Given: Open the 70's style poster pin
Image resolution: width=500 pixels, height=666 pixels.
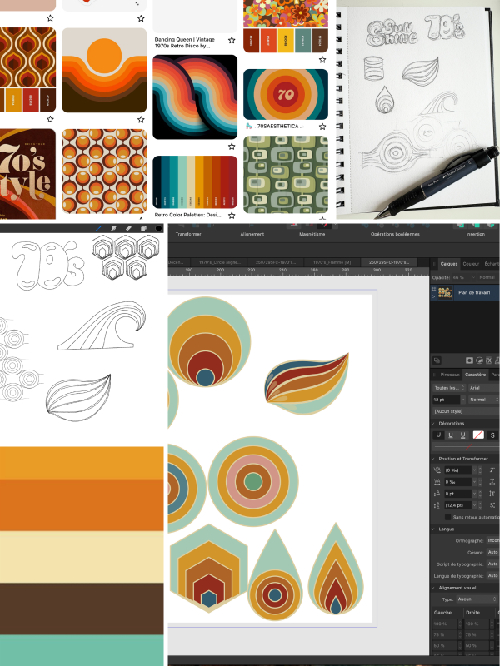Looking at the screenshot, I should coord(28,174).
